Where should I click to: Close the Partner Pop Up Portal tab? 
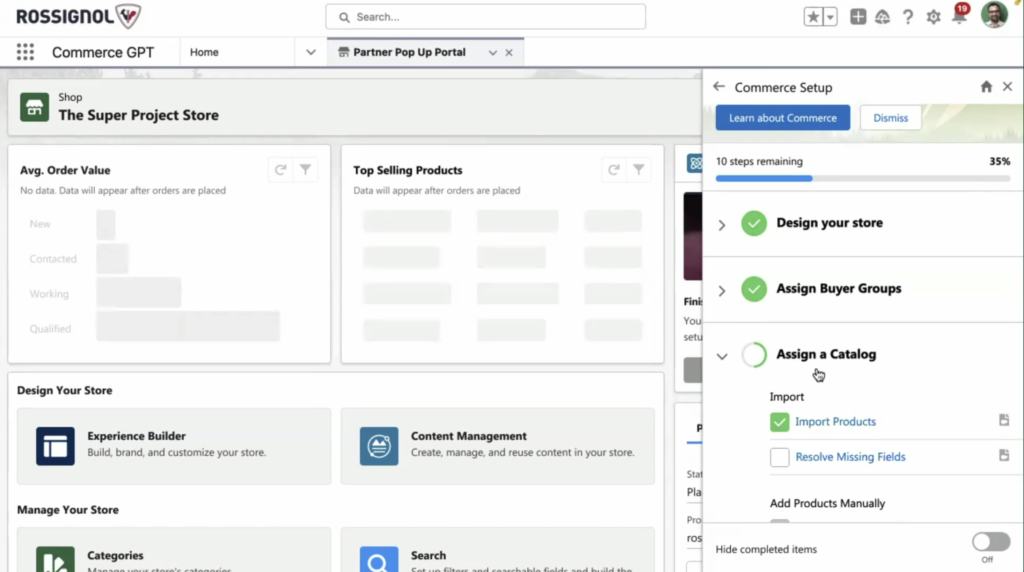coord(509,53)
